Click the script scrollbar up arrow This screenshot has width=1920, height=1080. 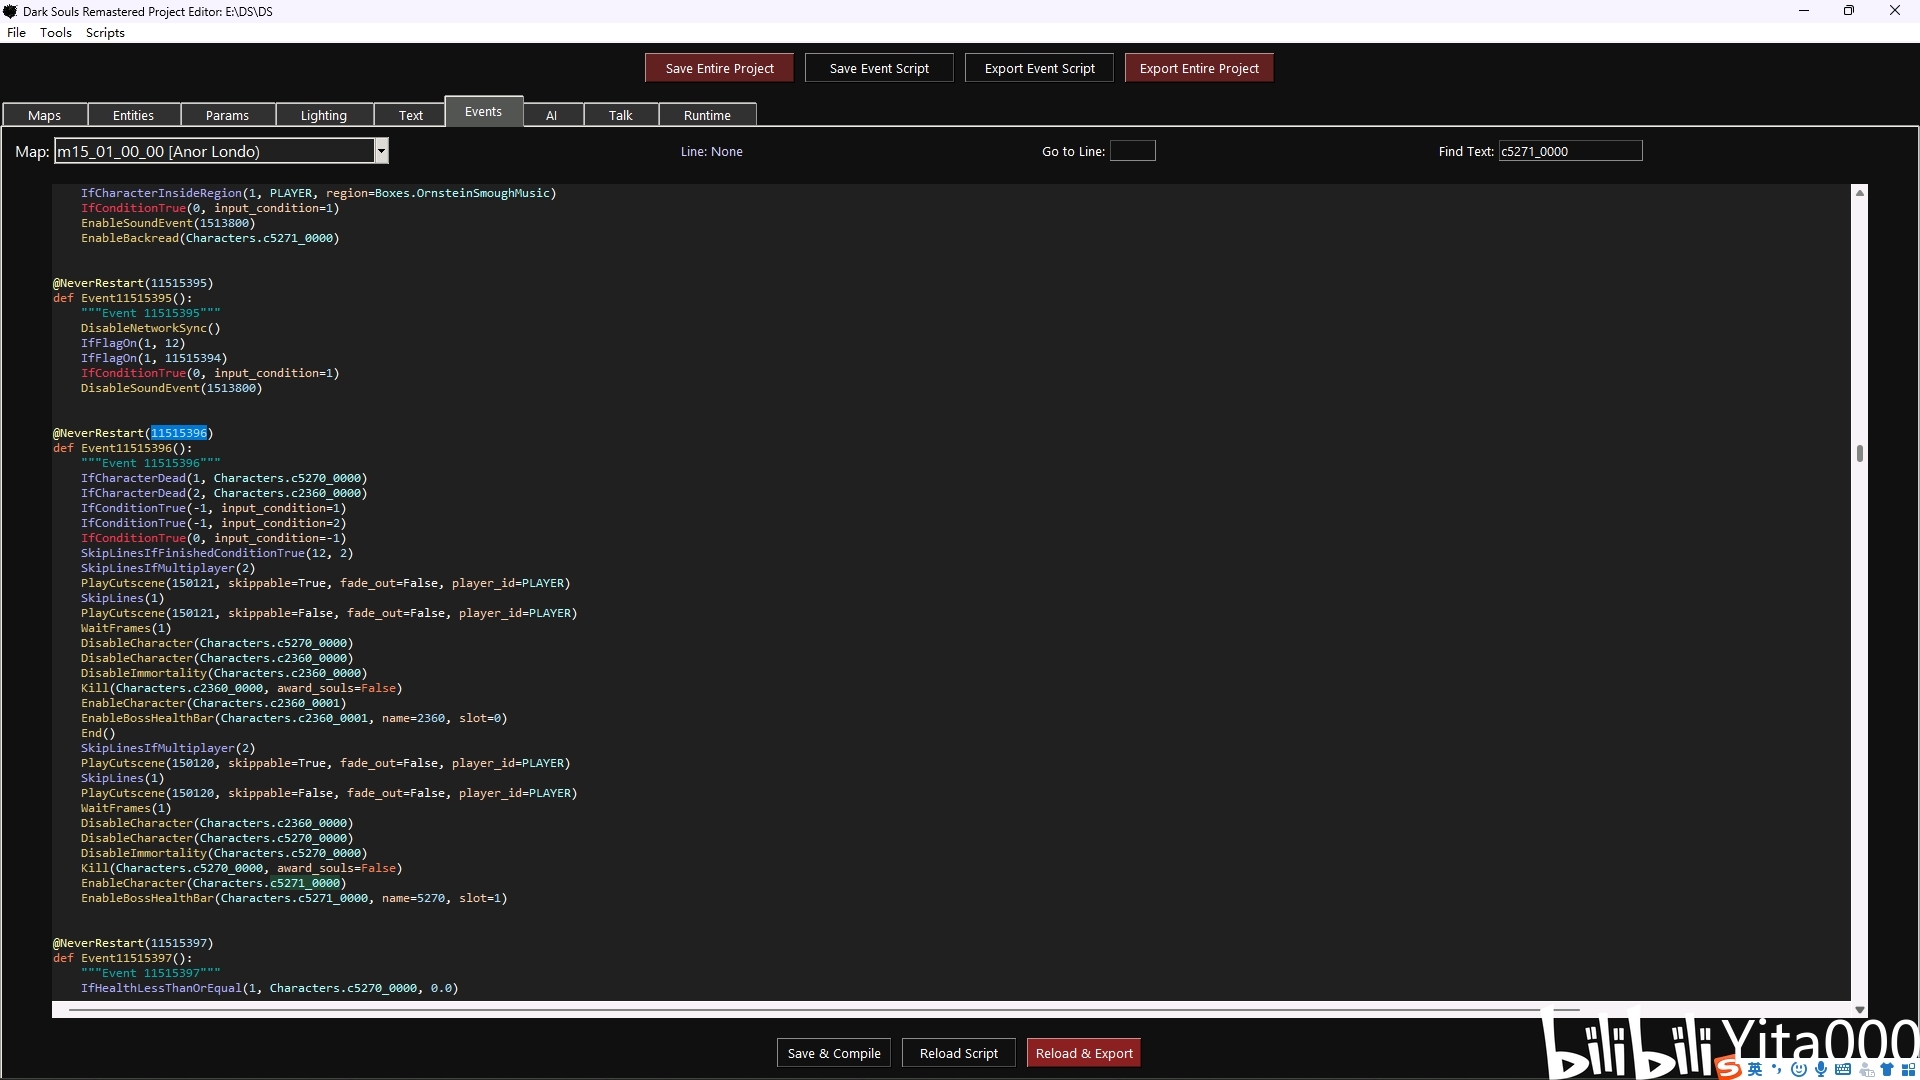pyautogui.click(x=1860, y=193)
